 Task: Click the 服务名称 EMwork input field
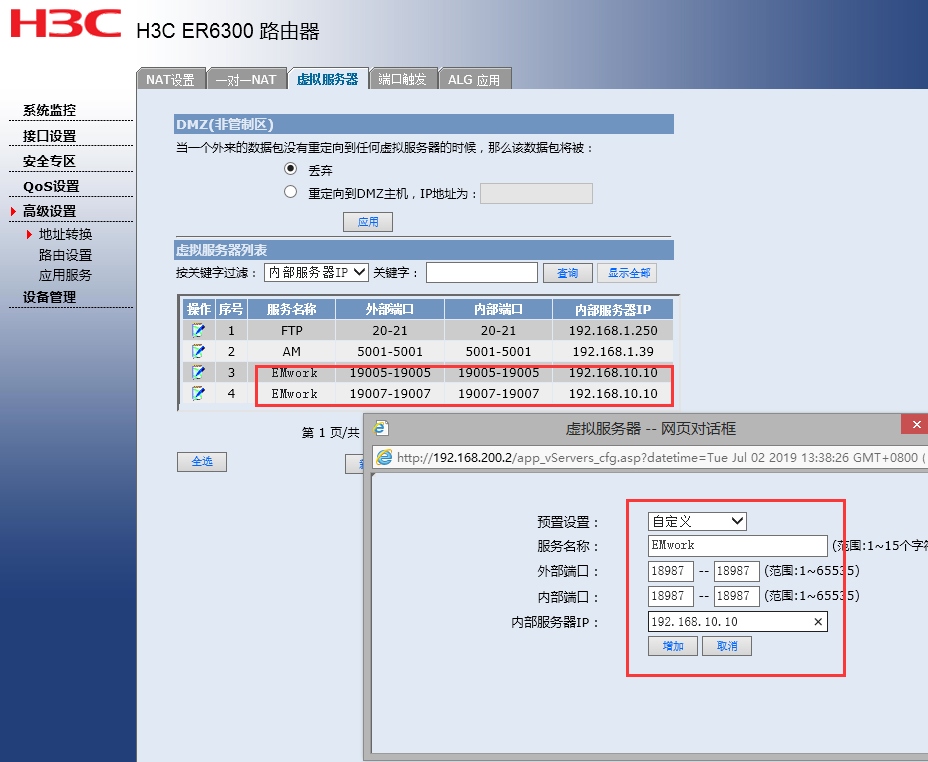coord(737,545)
